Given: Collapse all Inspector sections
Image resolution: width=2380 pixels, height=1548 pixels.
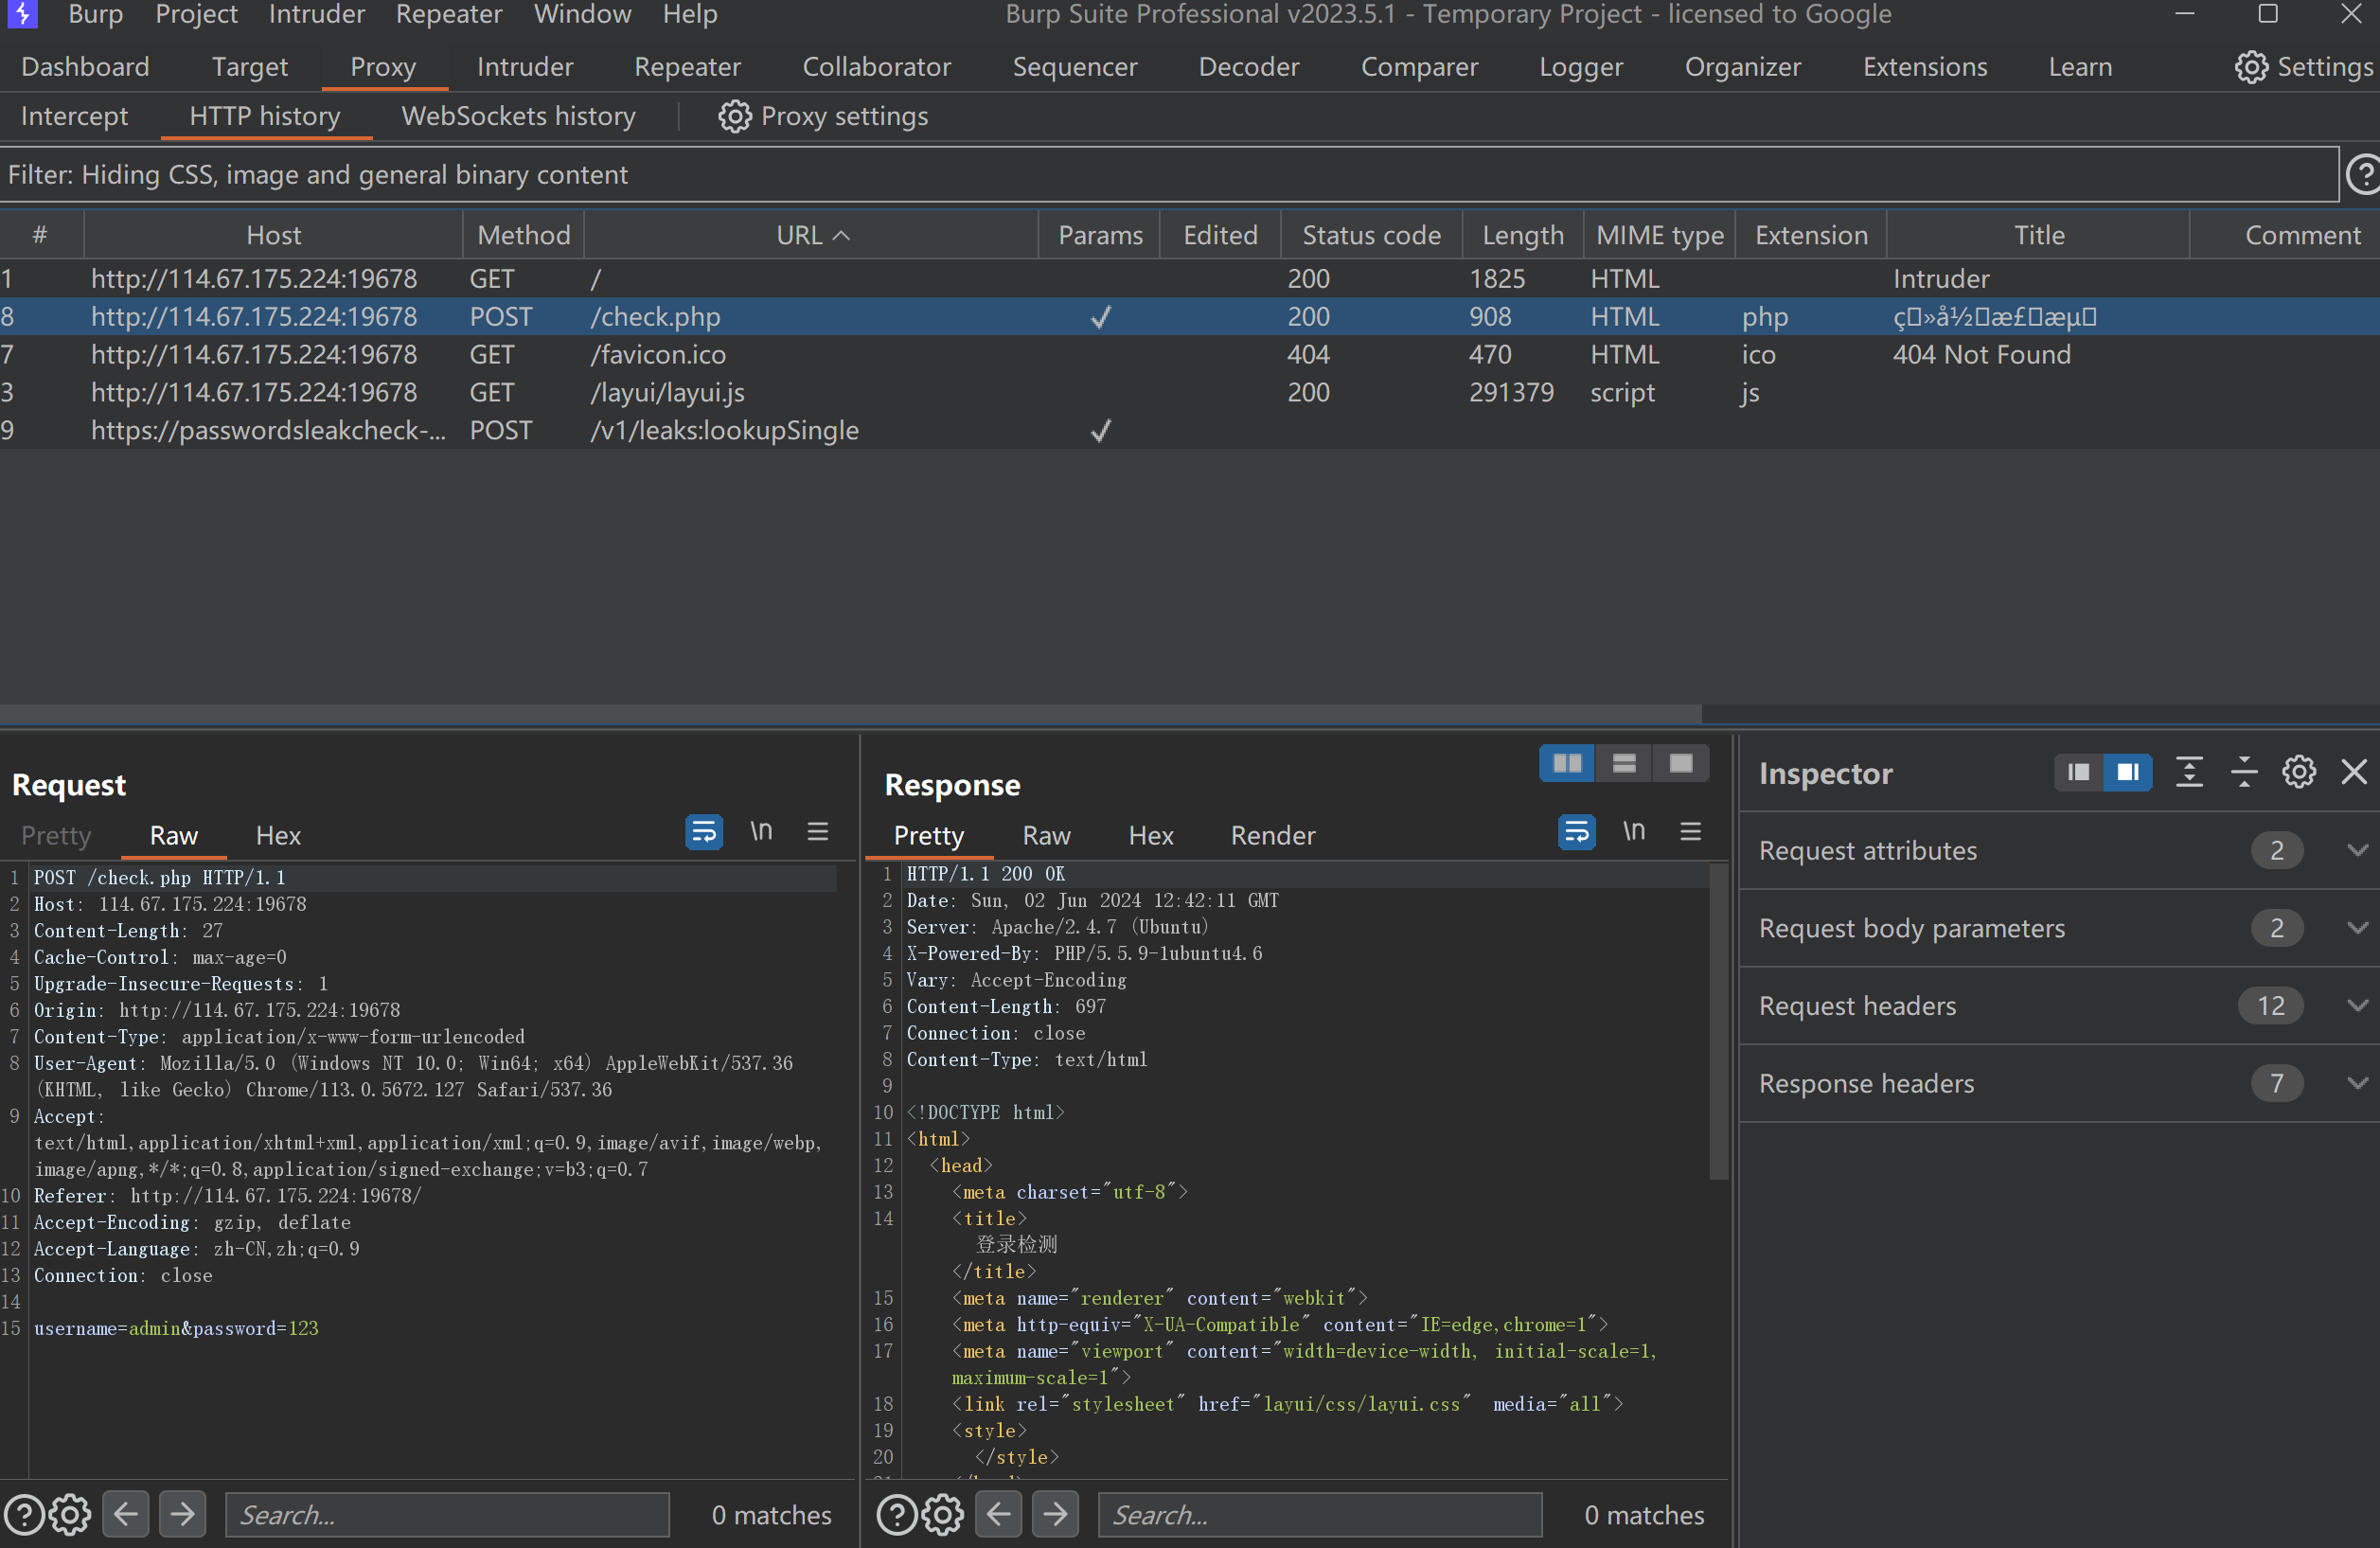Looking at the screenshot, I should click(x=2244, y=772).
